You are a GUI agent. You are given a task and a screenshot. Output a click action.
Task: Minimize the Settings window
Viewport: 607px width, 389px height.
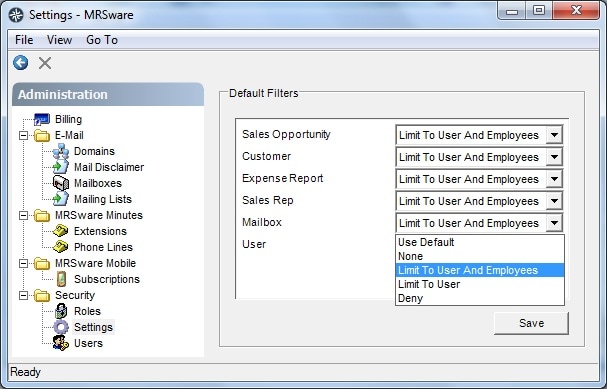(512, 10)
